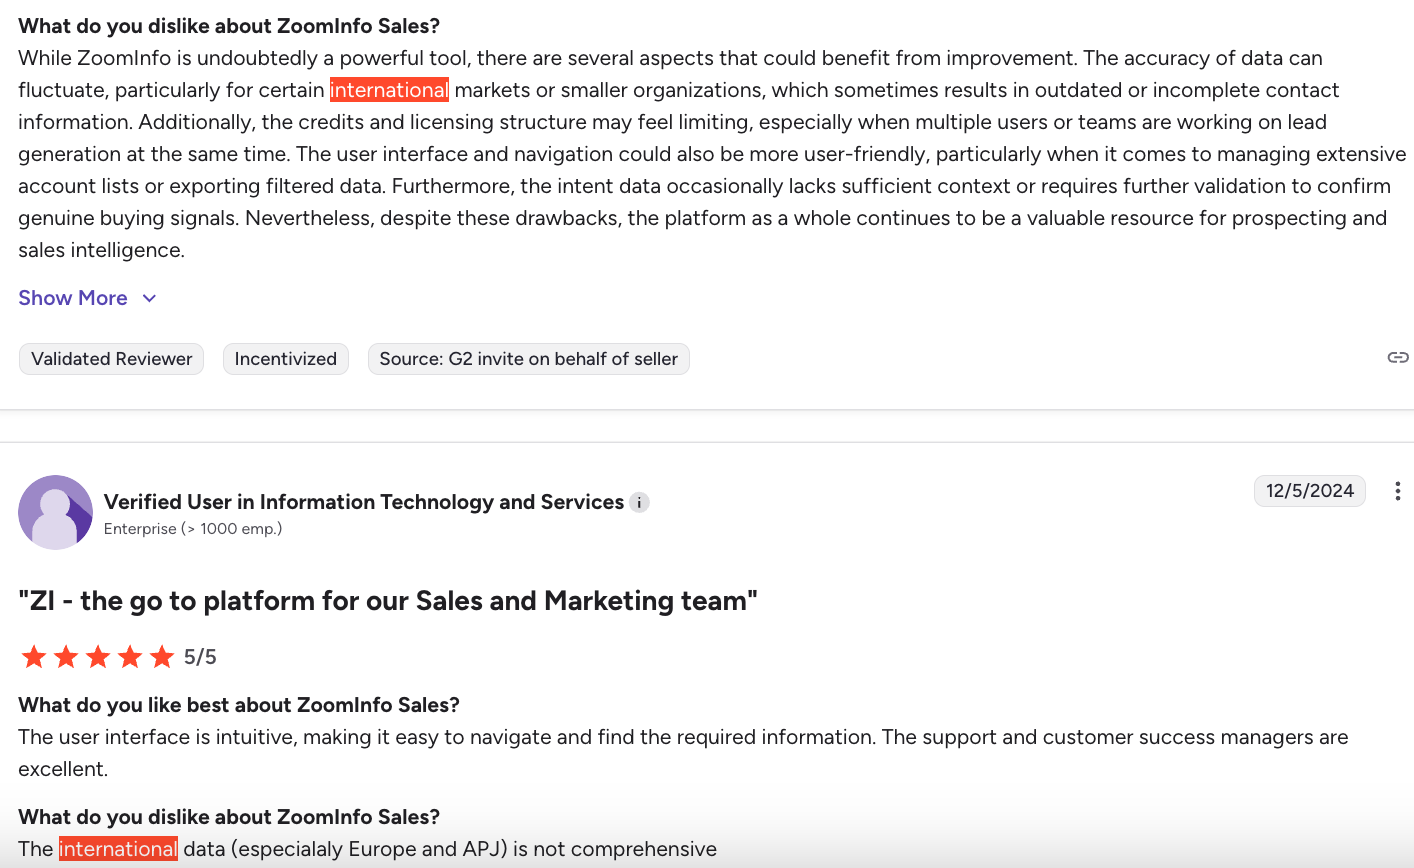Click the review title about ZI platform
The image size is (1414, 868).
click(388, 600)
